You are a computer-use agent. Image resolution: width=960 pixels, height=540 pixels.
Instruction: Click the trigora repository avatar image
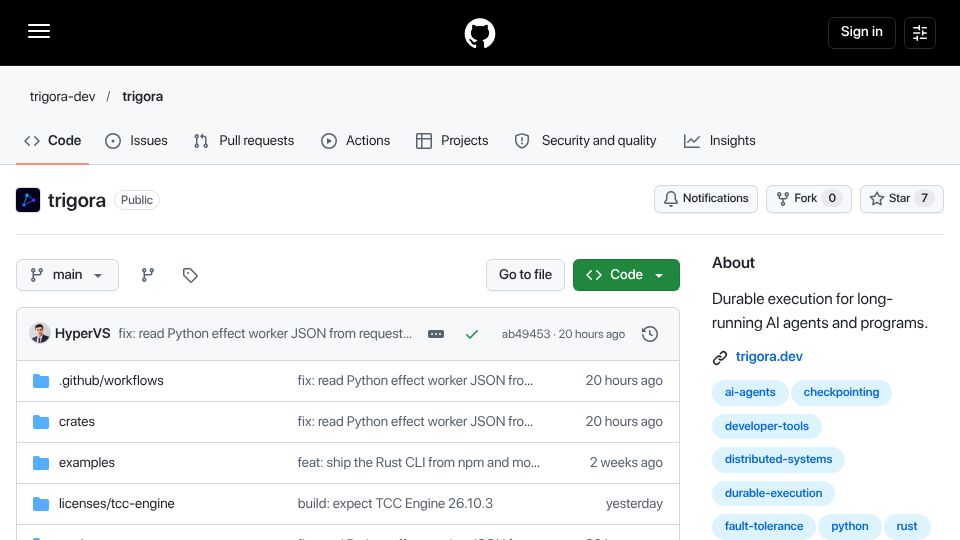[x=28, y=200]
